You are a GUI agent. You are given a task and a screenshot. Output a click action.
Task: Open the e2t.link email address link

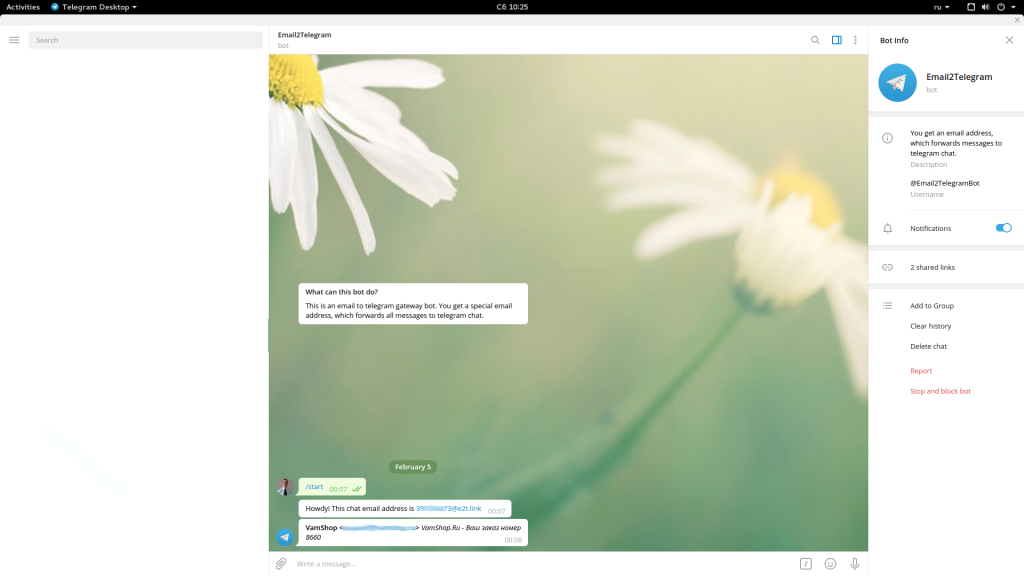(449, 508)
